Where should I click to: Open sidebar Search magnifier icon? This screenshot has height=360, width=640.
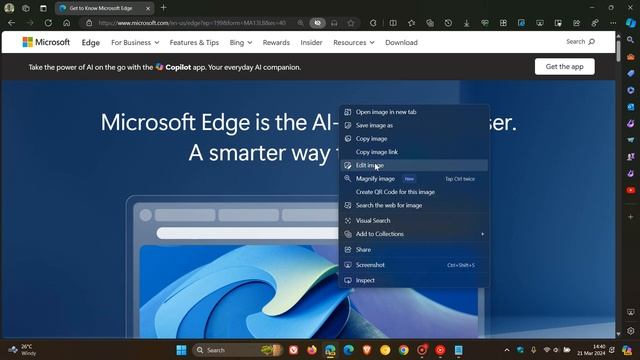tap(631, 40)
